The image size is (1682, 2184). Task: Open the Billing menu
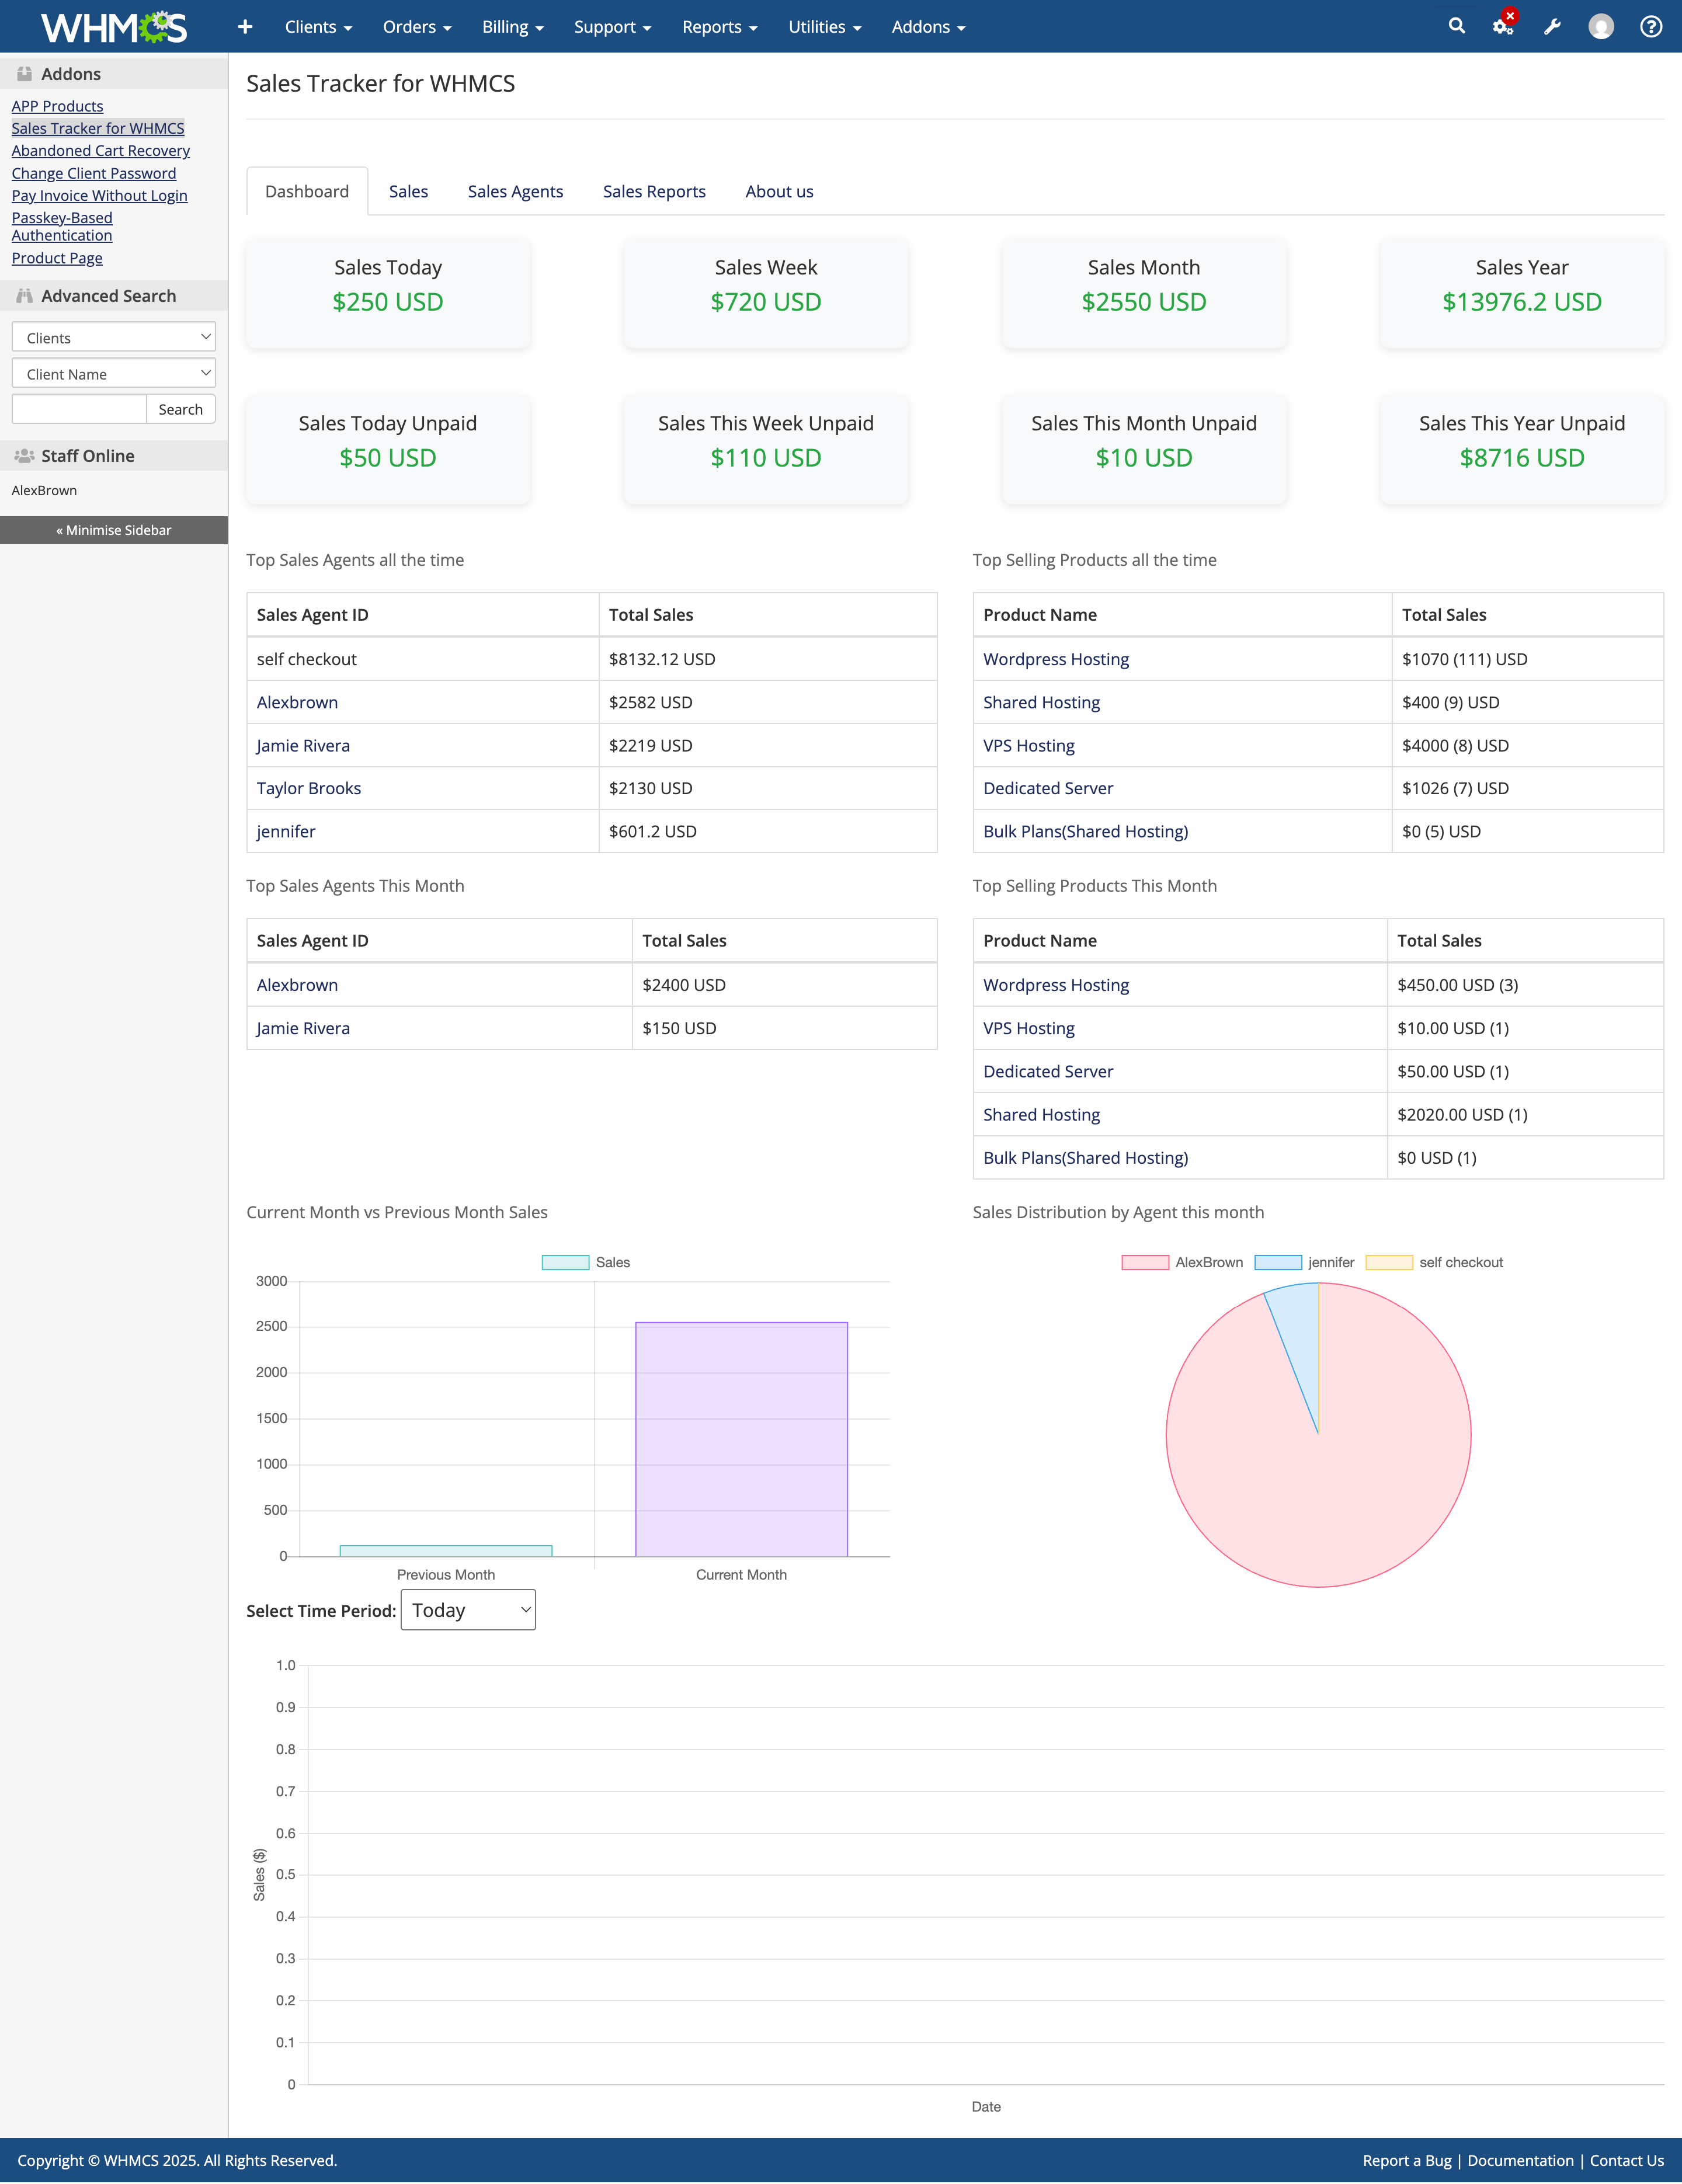coord(512,27)
